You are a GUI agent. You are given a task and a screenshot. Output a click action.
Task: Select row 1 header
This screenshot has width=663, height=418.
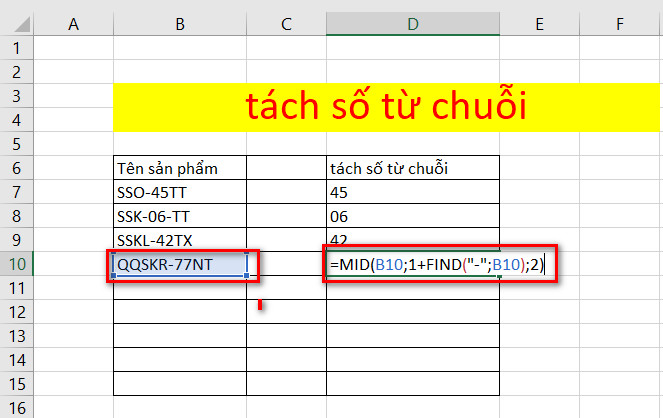tap(16, 48)
